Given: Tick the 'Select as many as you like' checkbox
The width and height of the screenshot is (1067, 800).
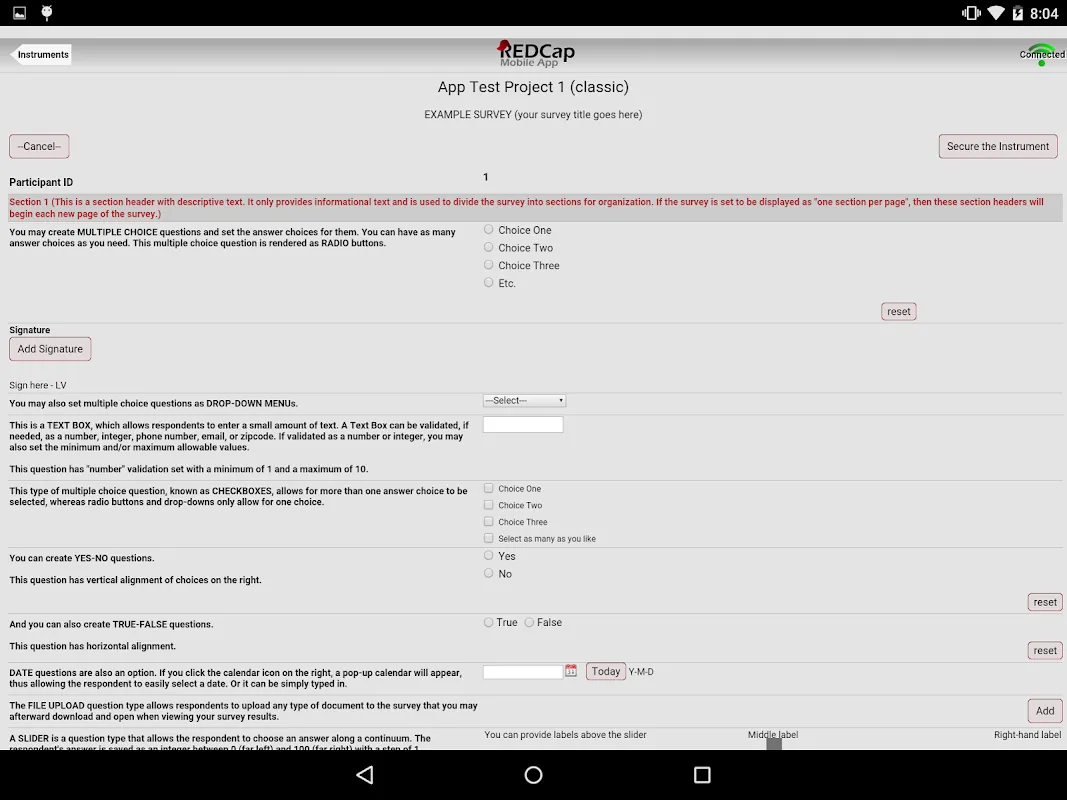Looking at the screenshot, I should 489,538.
